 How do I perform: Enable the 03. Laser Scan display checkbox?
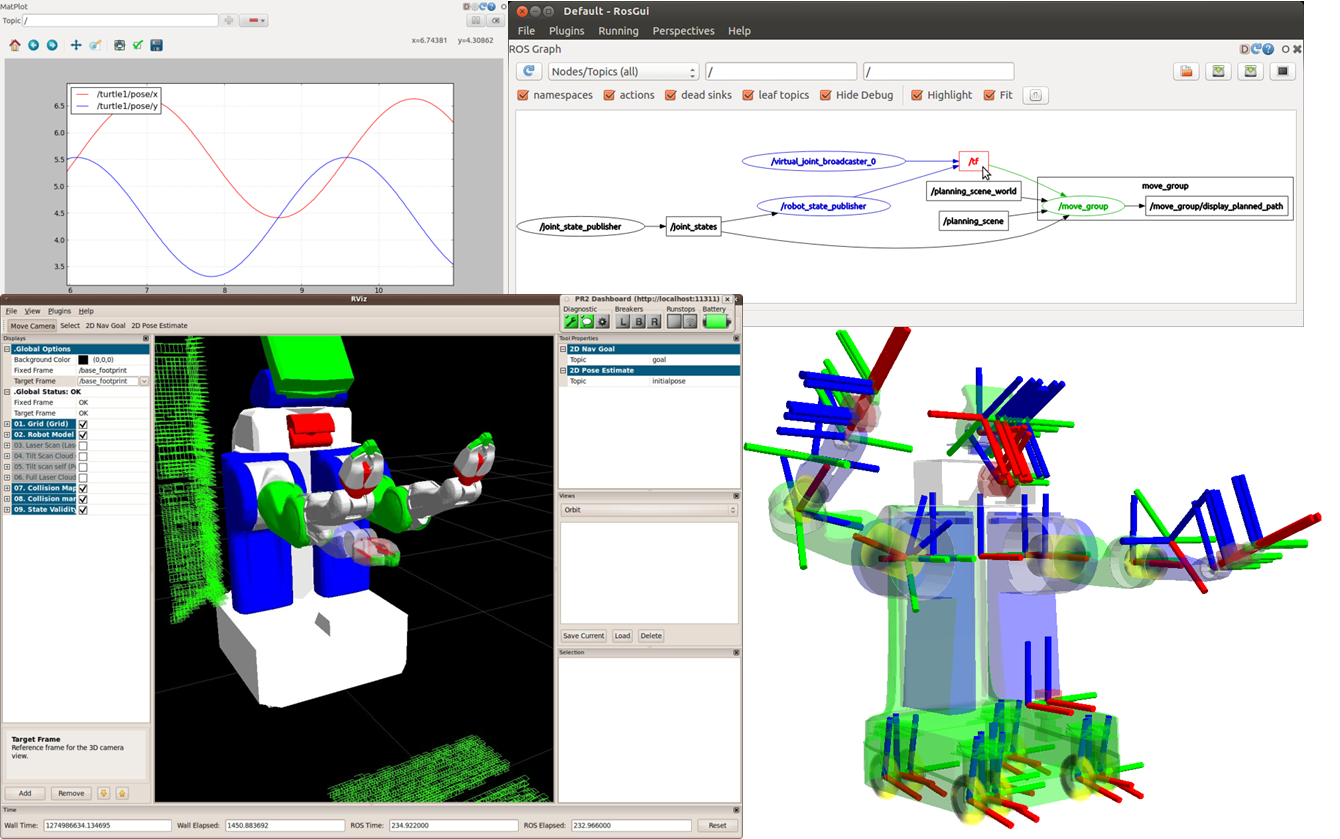tap(83, 445)
